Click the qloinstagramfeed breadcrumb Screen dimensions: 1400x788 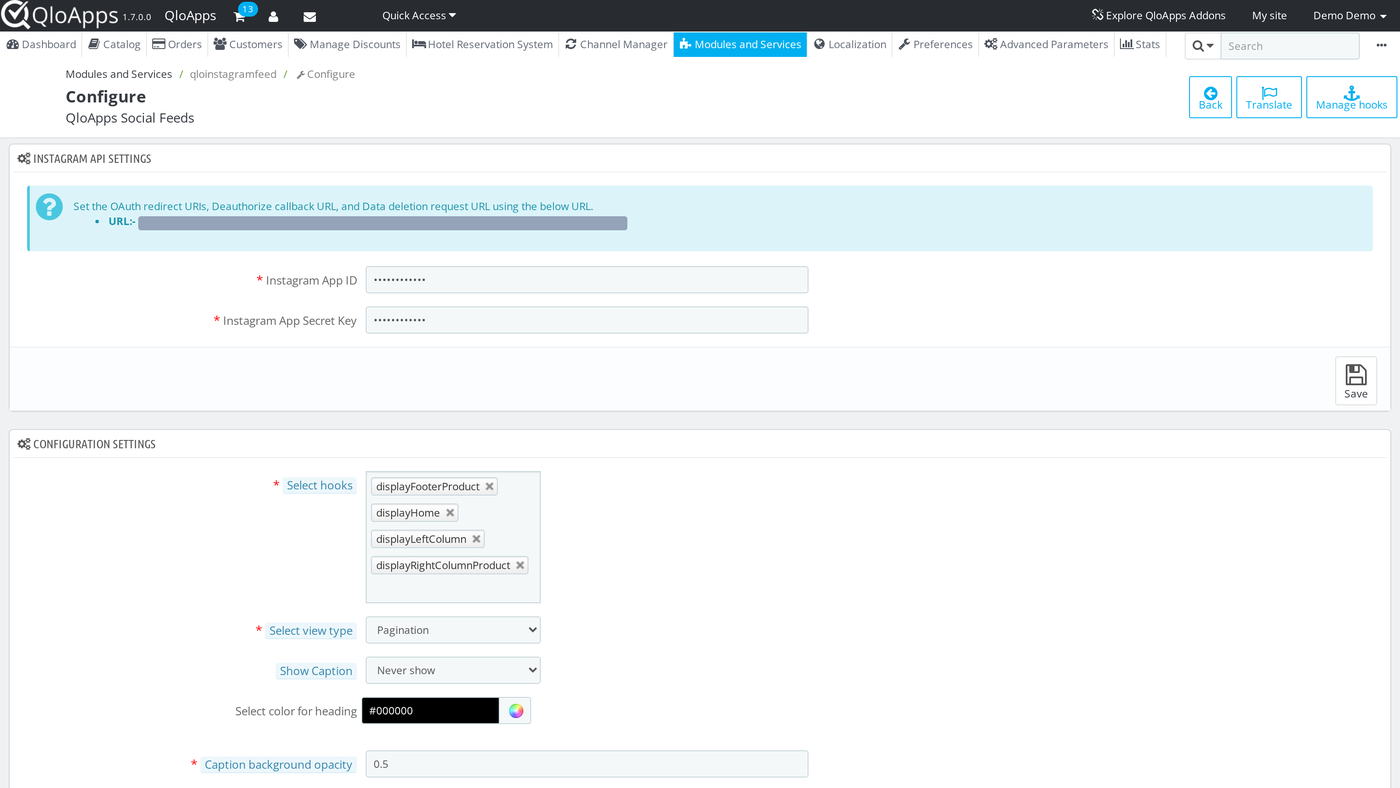(233, 75)
